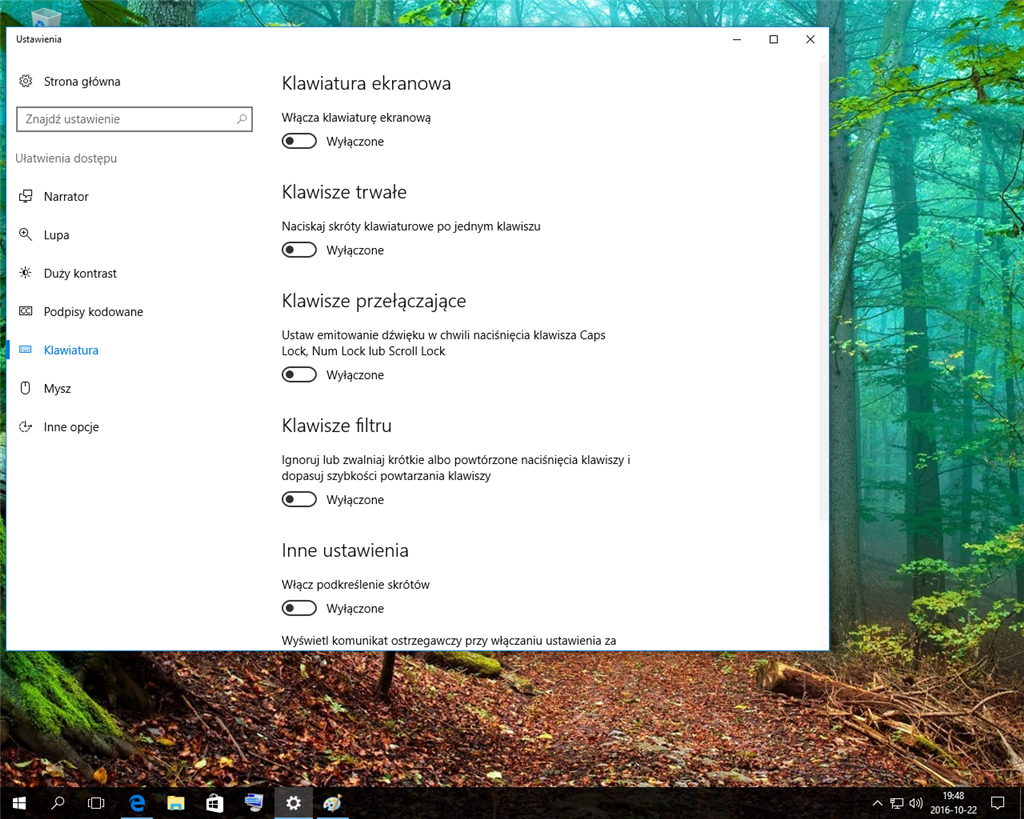Select Klawiatura keyboard icon in sidebar
The image size is (1024, 819).
(x=25, y=349)
